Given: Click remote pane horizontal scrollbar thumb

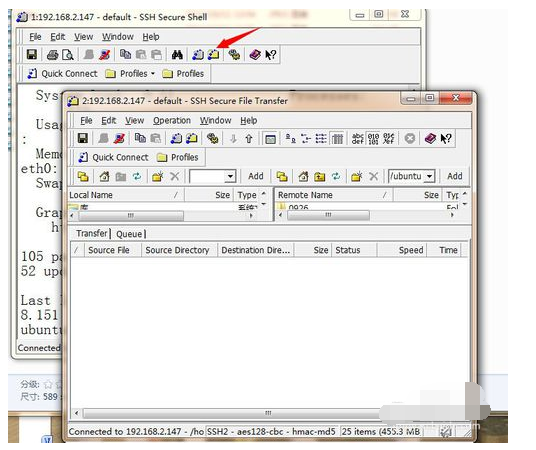Looking at the screenshot, I should coord(328,215).
